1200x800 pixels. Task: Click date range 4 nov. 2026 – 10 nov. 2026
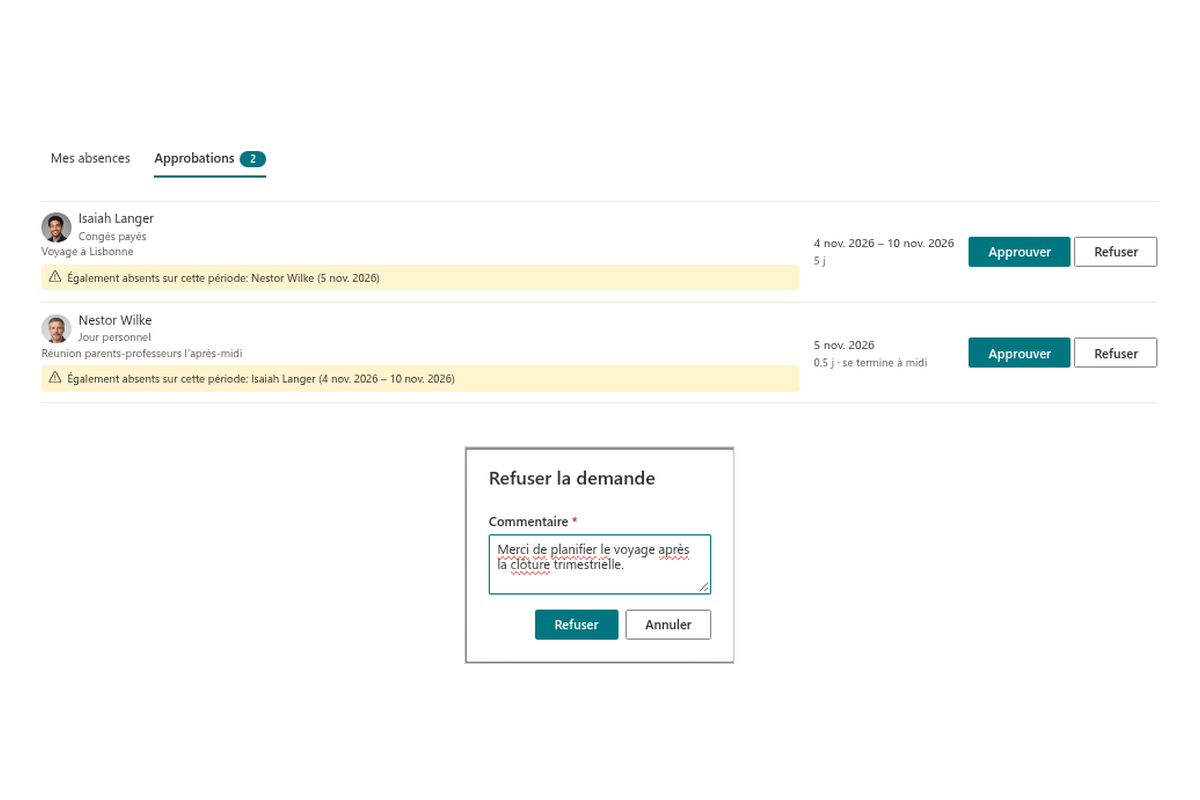pos(884,244)
